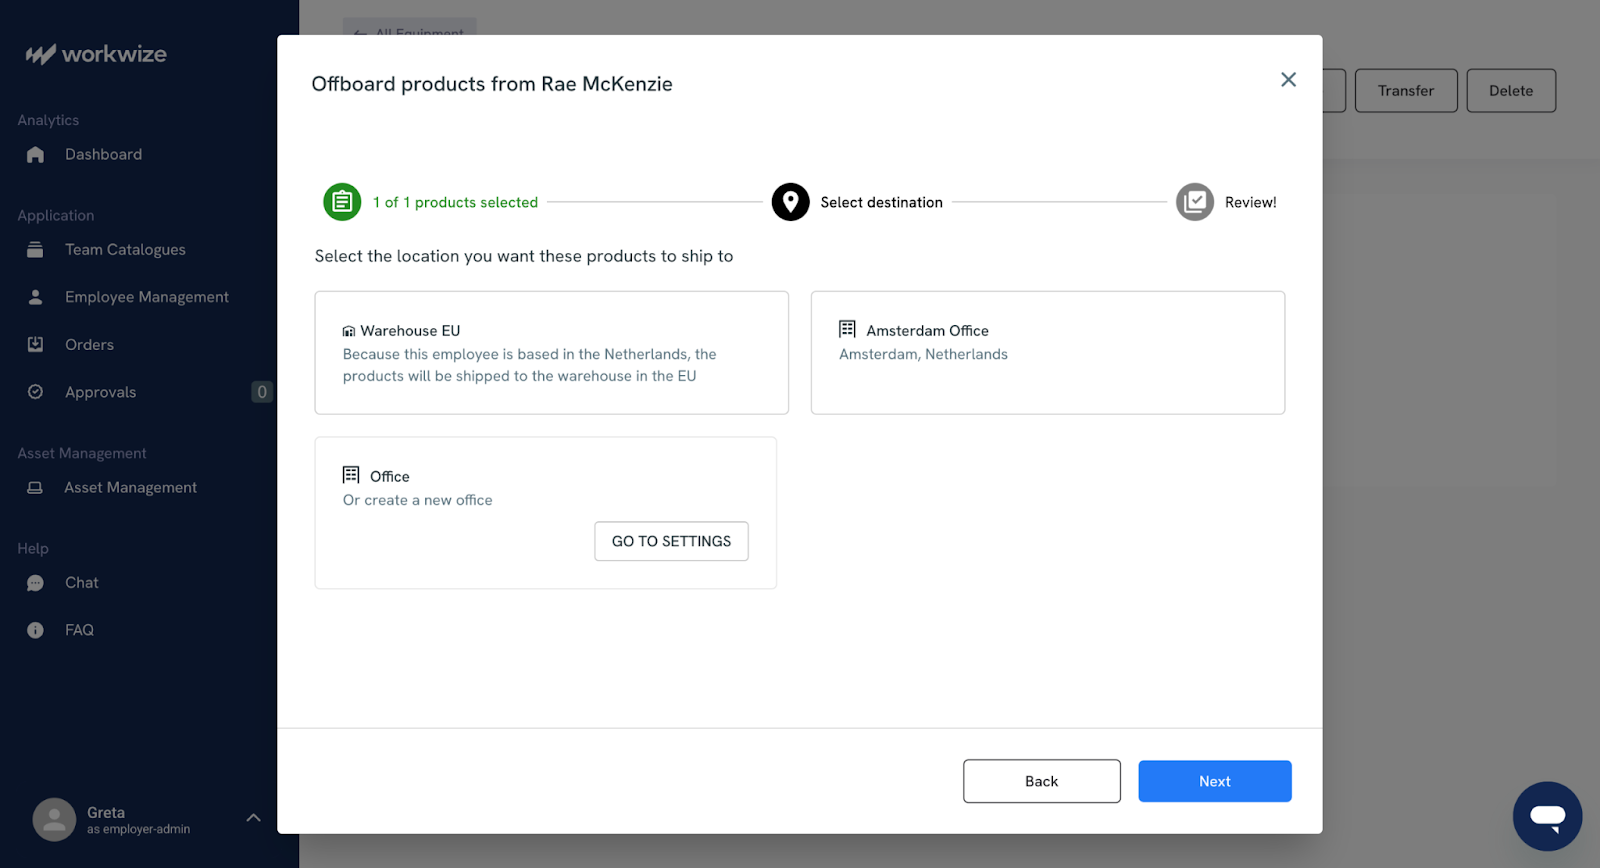
Task: Click the FAQ info icon
Action: click(36, 630)
